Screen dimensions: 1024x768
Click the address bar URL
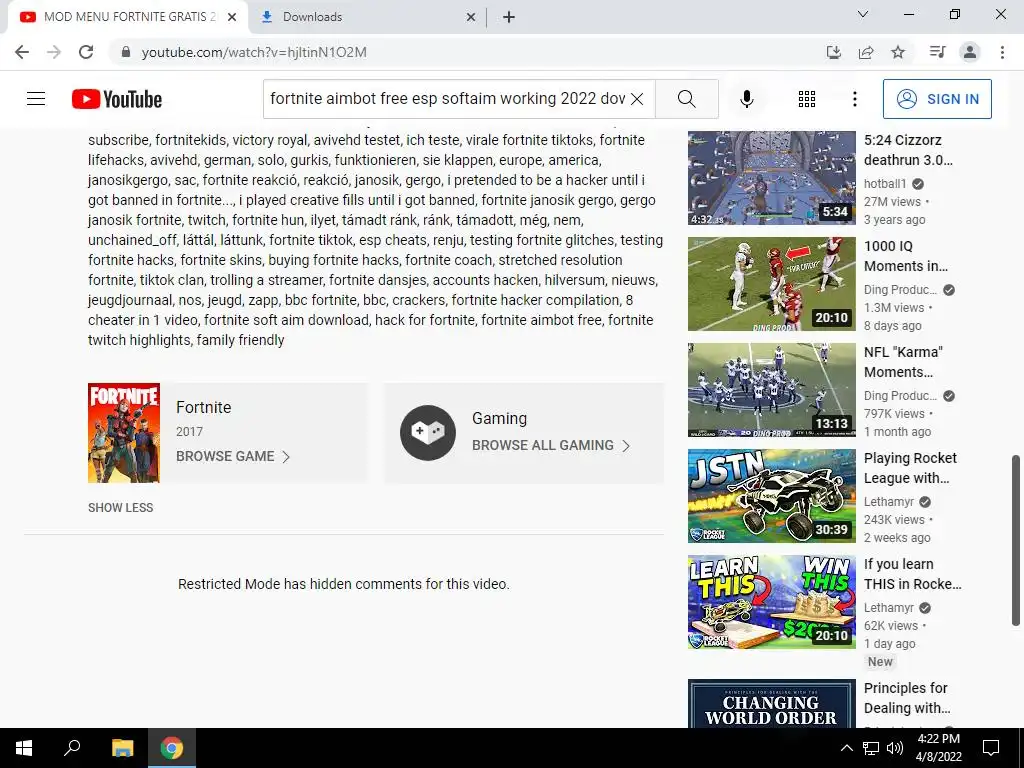point(254,52)
